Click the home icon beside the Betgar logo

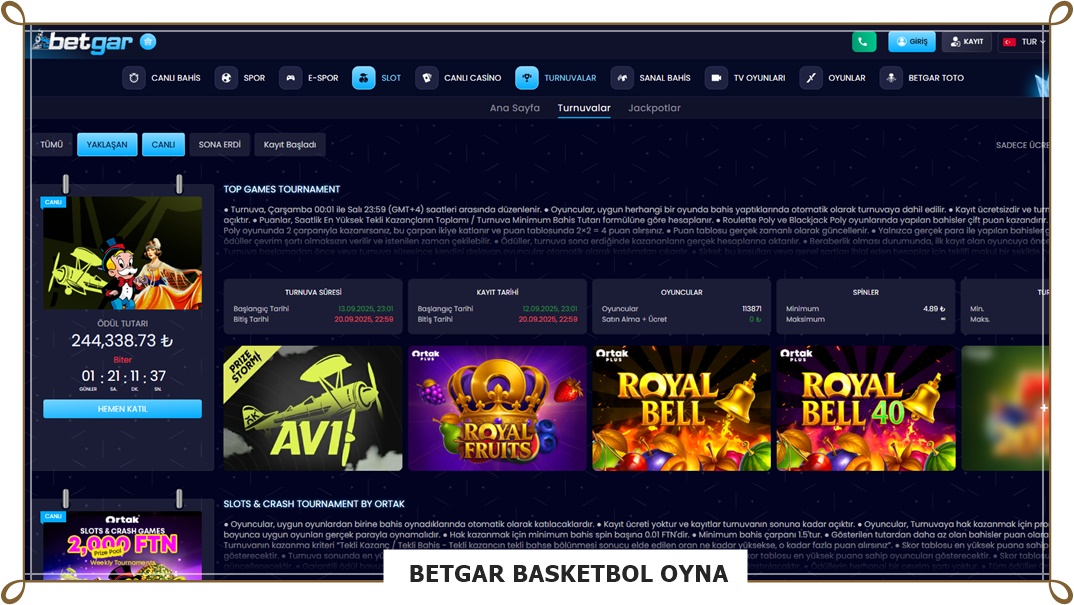click(148, 42)
